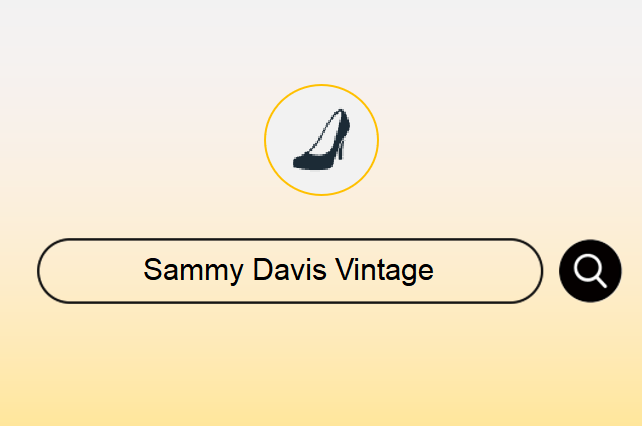Click empty left area inside search bar
Viewport: 642px width, 426px height.
pyautogui.click(x=92, y=271)
